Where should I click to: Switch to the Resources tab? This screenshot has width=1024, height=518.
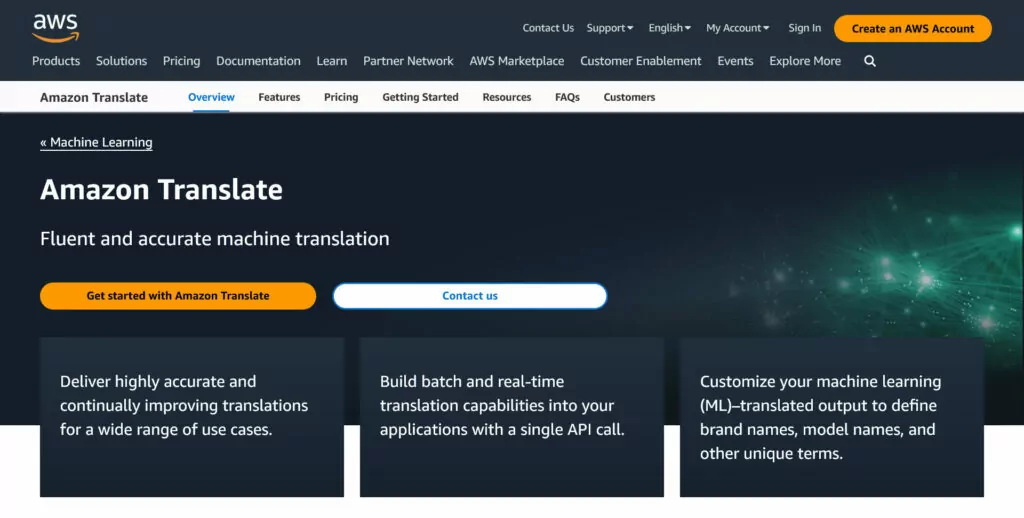click(x=507, y=97)
